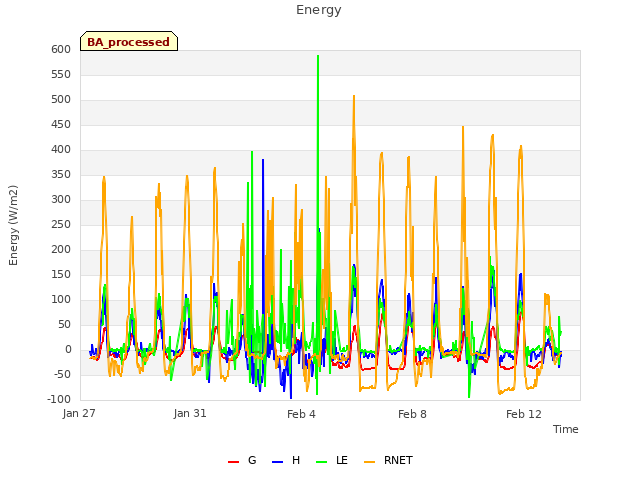Click the green LE legend color marker
This screenshot has width=640, height=480.
coord(322,462)
